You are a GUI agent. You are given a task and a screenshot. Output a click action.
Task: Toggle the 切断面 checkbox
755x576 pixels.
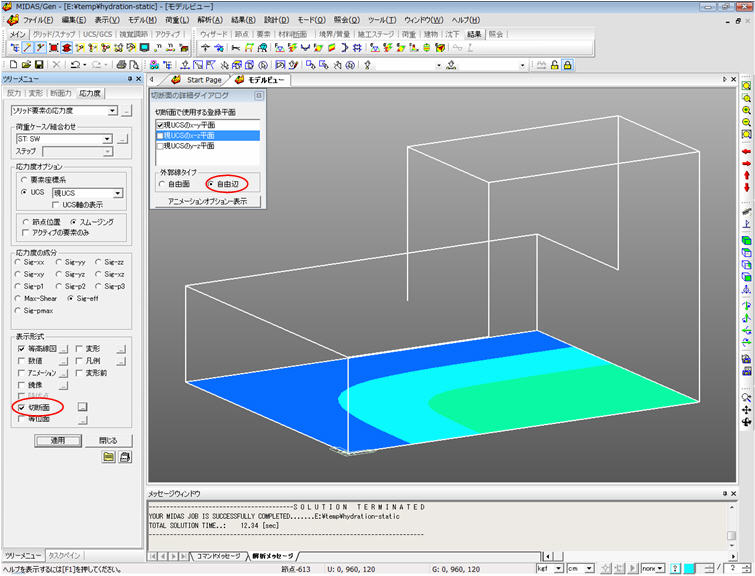[x=21, y=407]
